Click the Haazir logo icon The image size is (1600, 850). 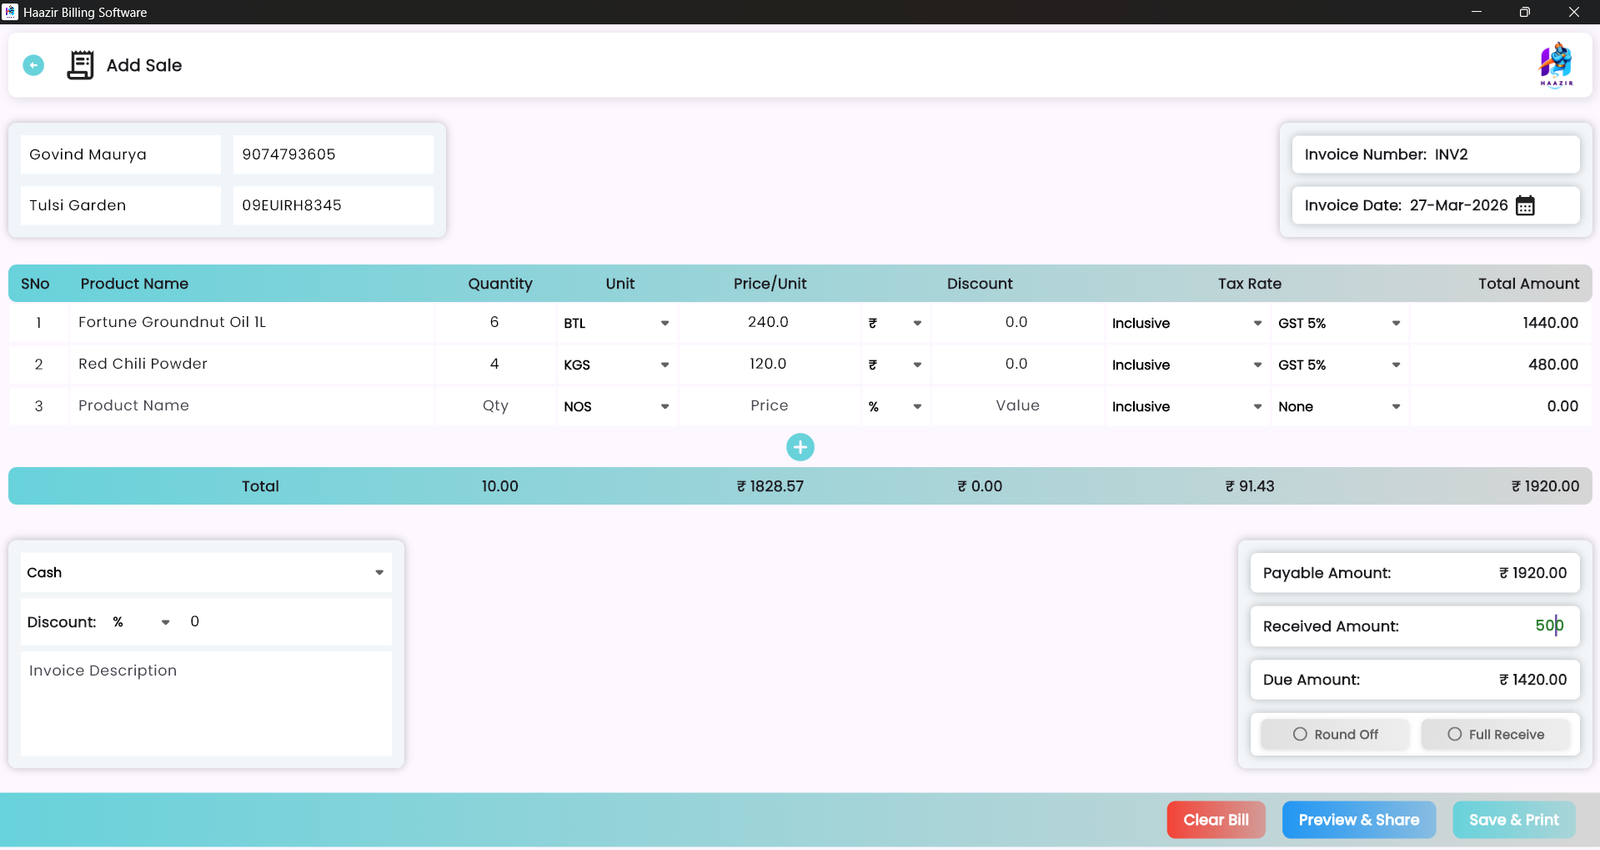click(x=1556, y=65)
